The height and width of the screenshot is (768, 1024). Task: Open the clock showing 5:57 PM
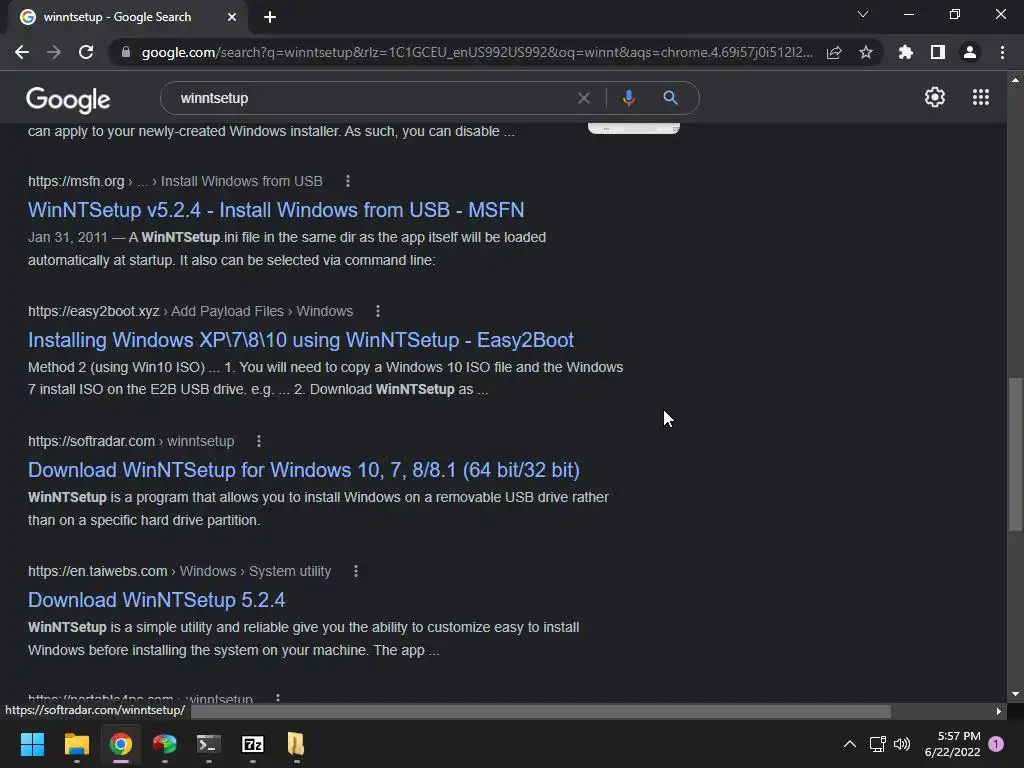tap(952, 744)
